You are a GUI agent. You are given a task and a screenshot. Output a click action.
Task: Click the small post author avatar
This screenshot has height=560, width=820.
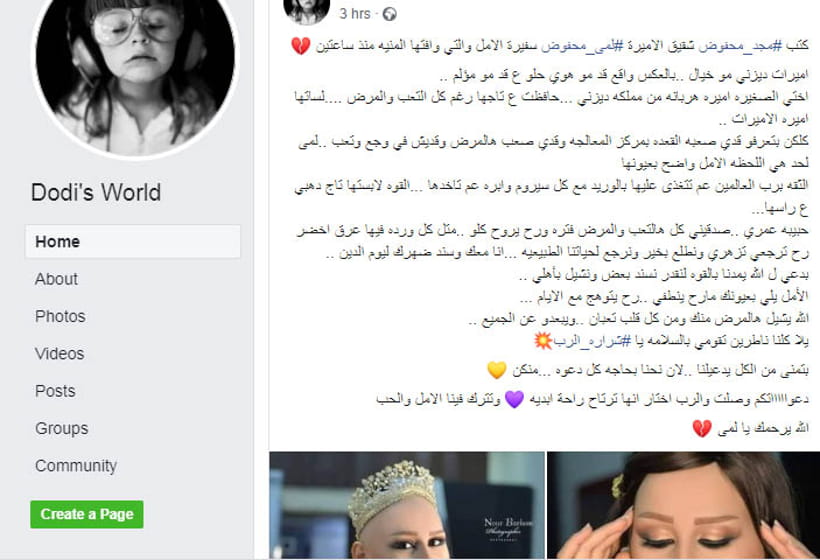click(306, 10)
